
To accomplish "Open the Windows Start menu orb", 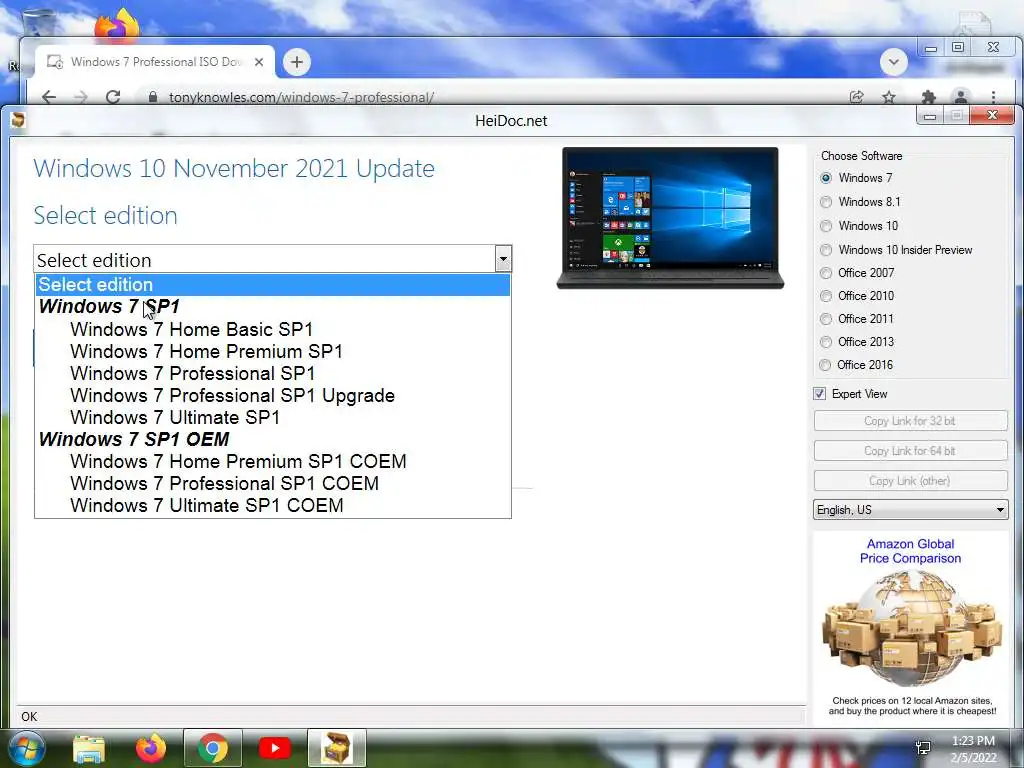I will 27,749.
